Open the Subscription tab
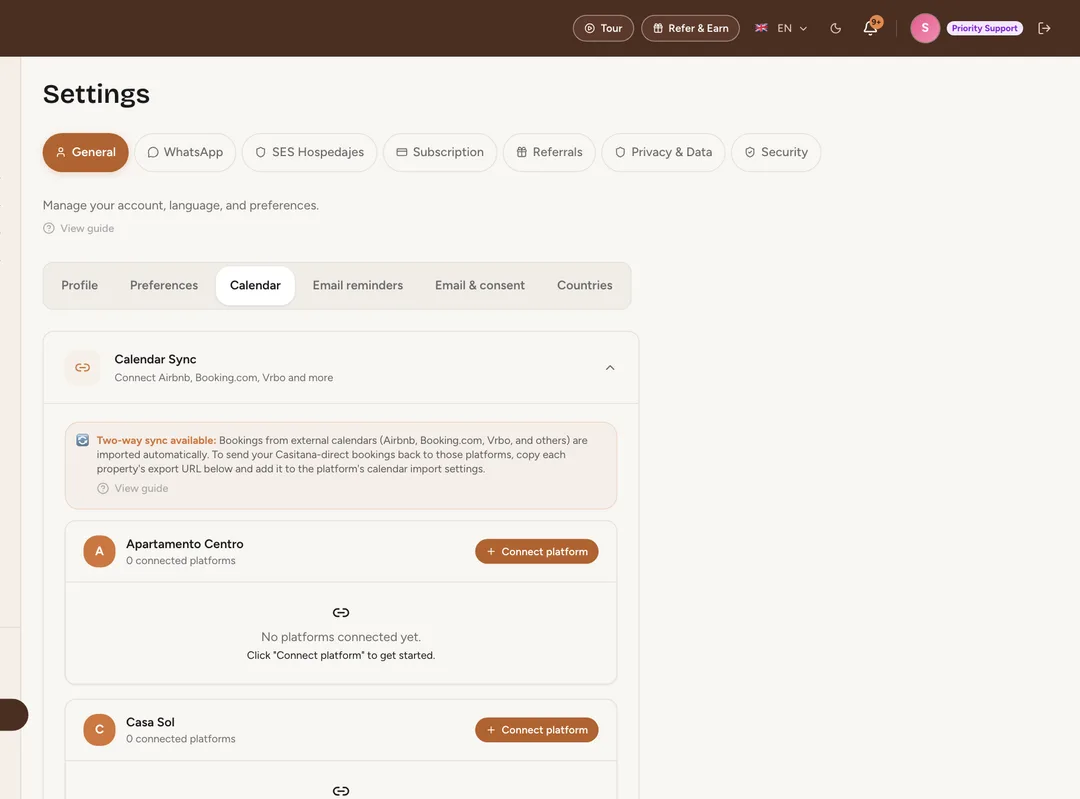This screenshot has width=1080, height=799. [440, 152]
